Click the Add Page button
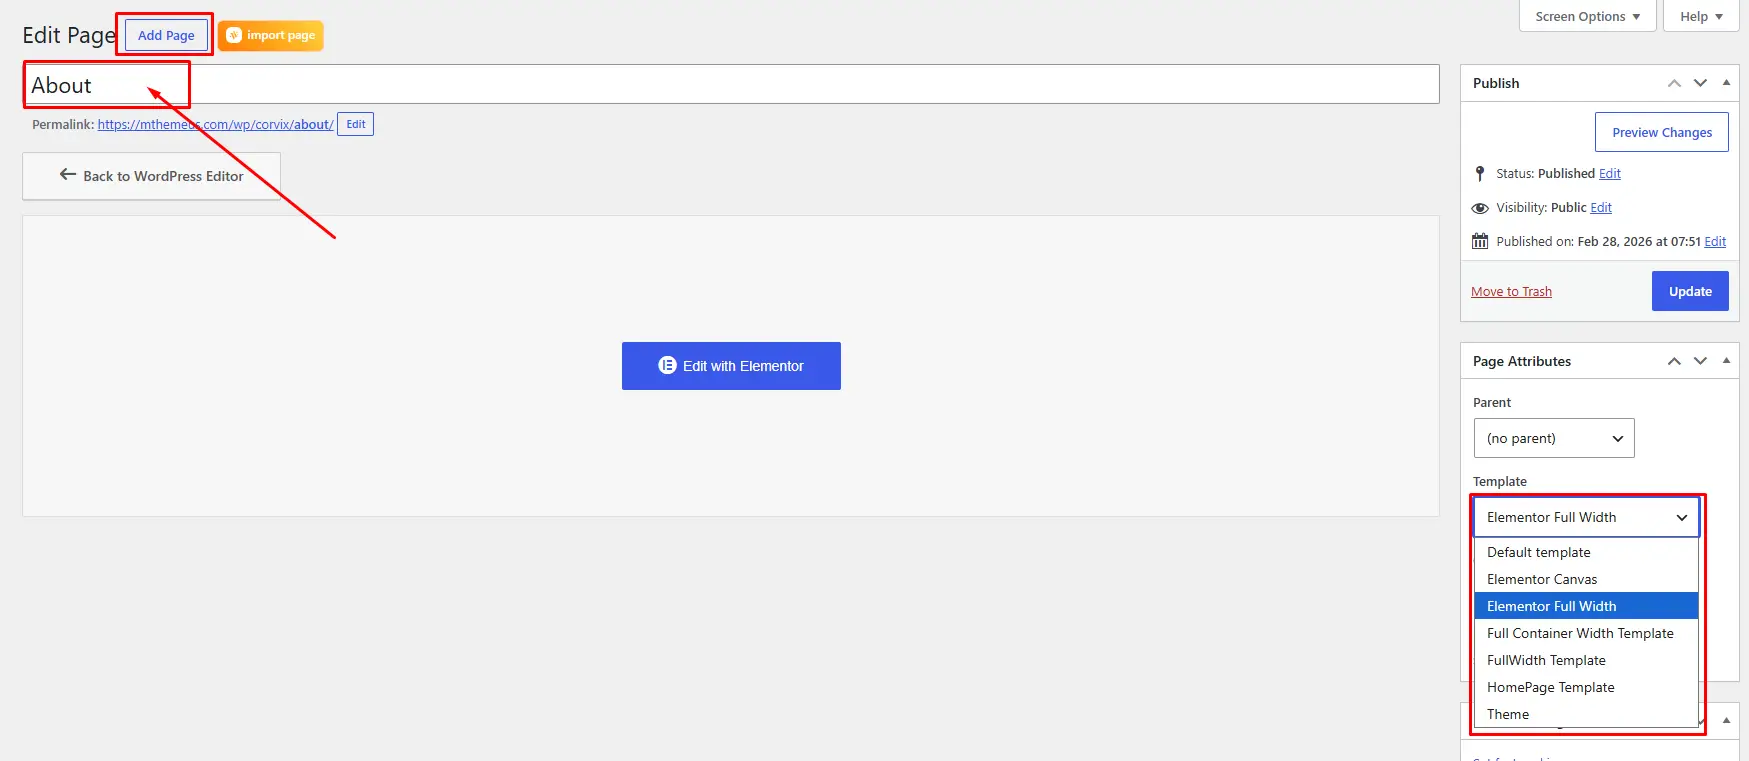This screenshot has width=1749, height=761. [166, 35]
